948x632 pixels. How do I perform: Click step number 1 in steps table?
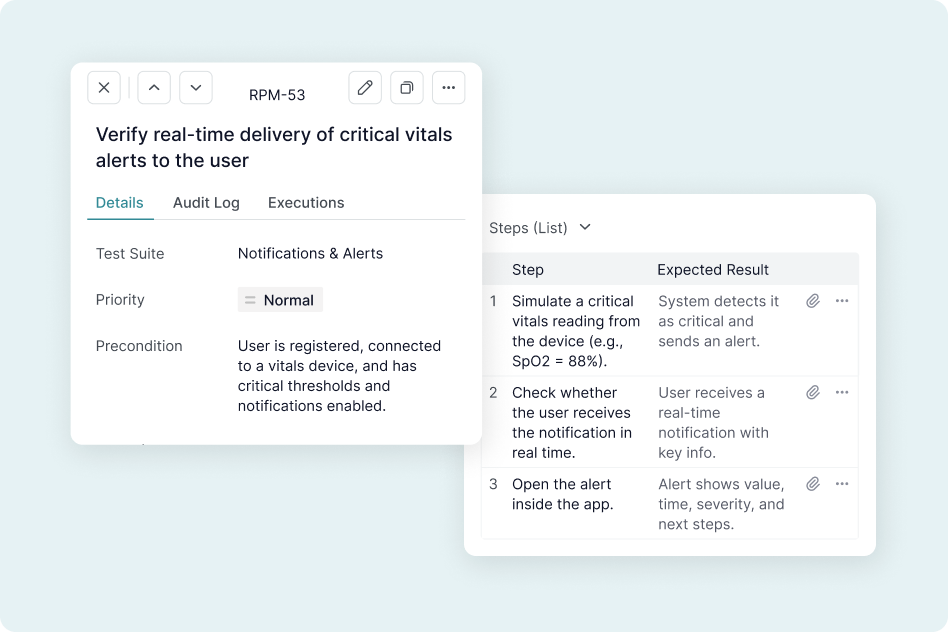(493, 301)
